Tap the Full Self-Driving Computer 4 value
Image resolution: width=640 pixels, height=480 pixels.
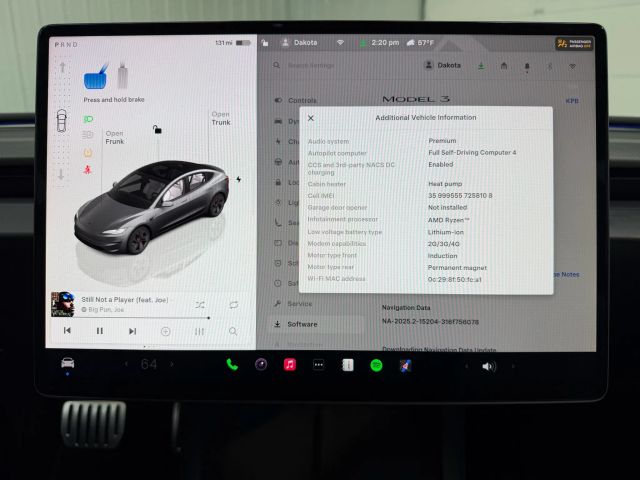click(x=472, y=152)
